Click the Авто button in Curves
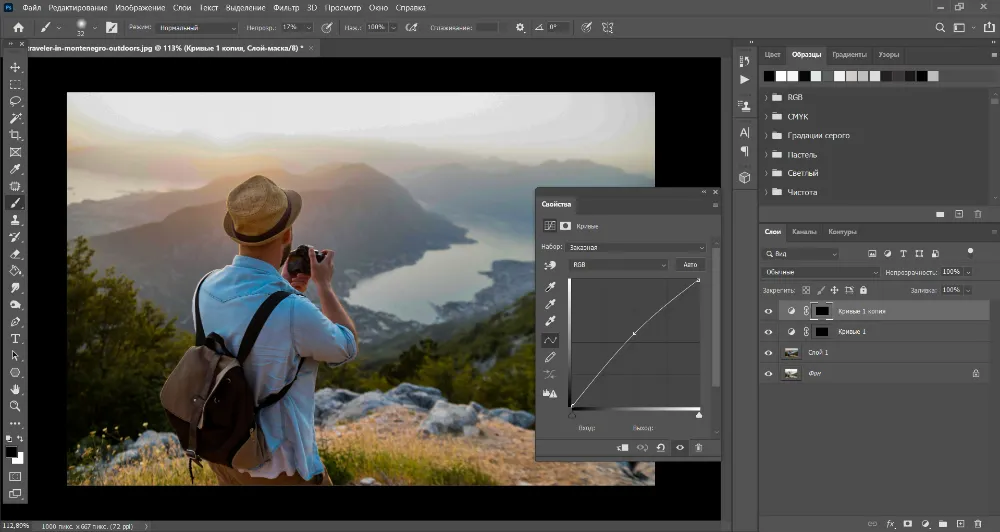This screenshot has width=1000, height=532. [690, 265]
